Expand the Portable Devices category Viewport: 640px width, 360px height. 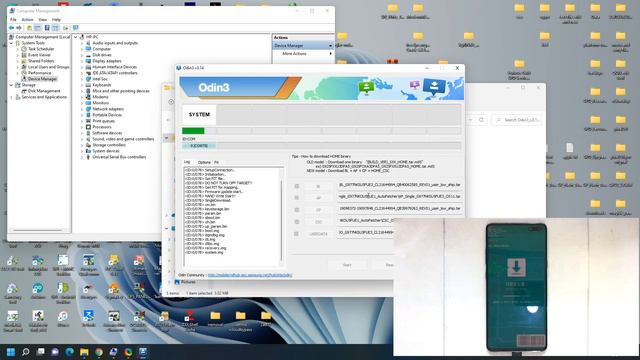(x=82, y=115)
